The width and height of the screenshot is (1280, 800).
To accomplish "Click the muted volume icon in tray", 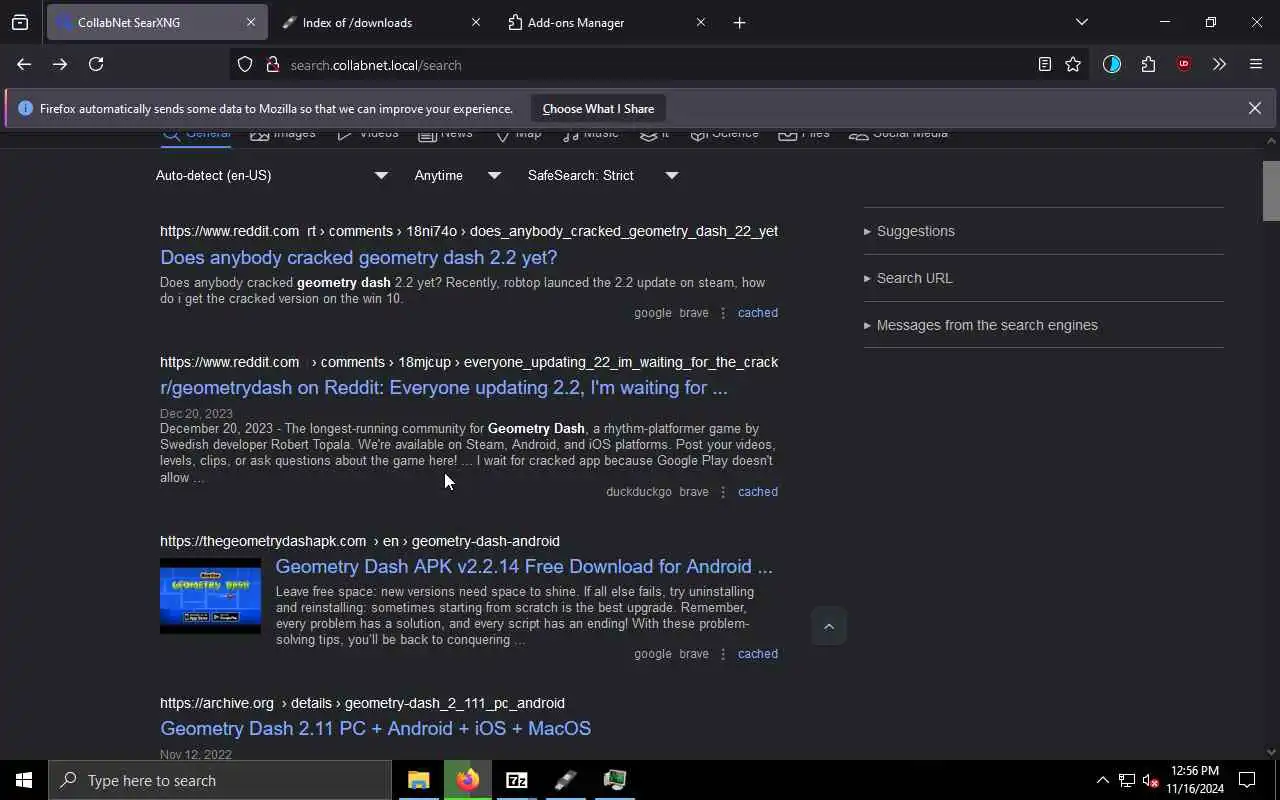I will [x=1150, y=780].
